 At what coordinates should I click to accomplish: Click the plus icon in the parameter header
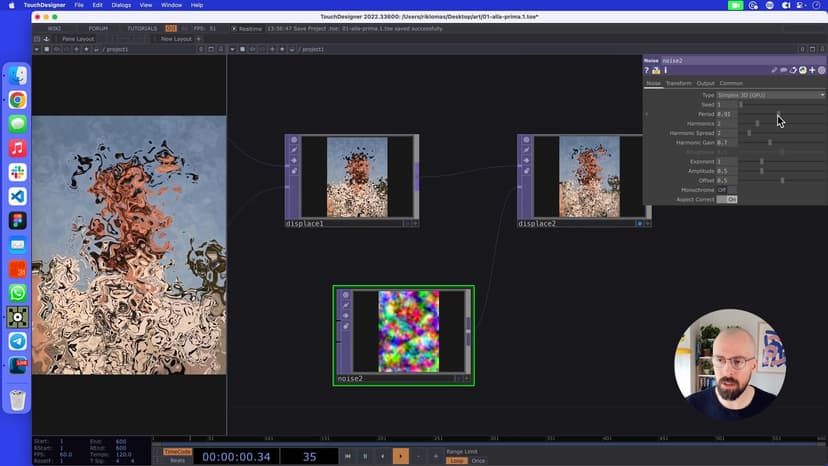point(813,71)
